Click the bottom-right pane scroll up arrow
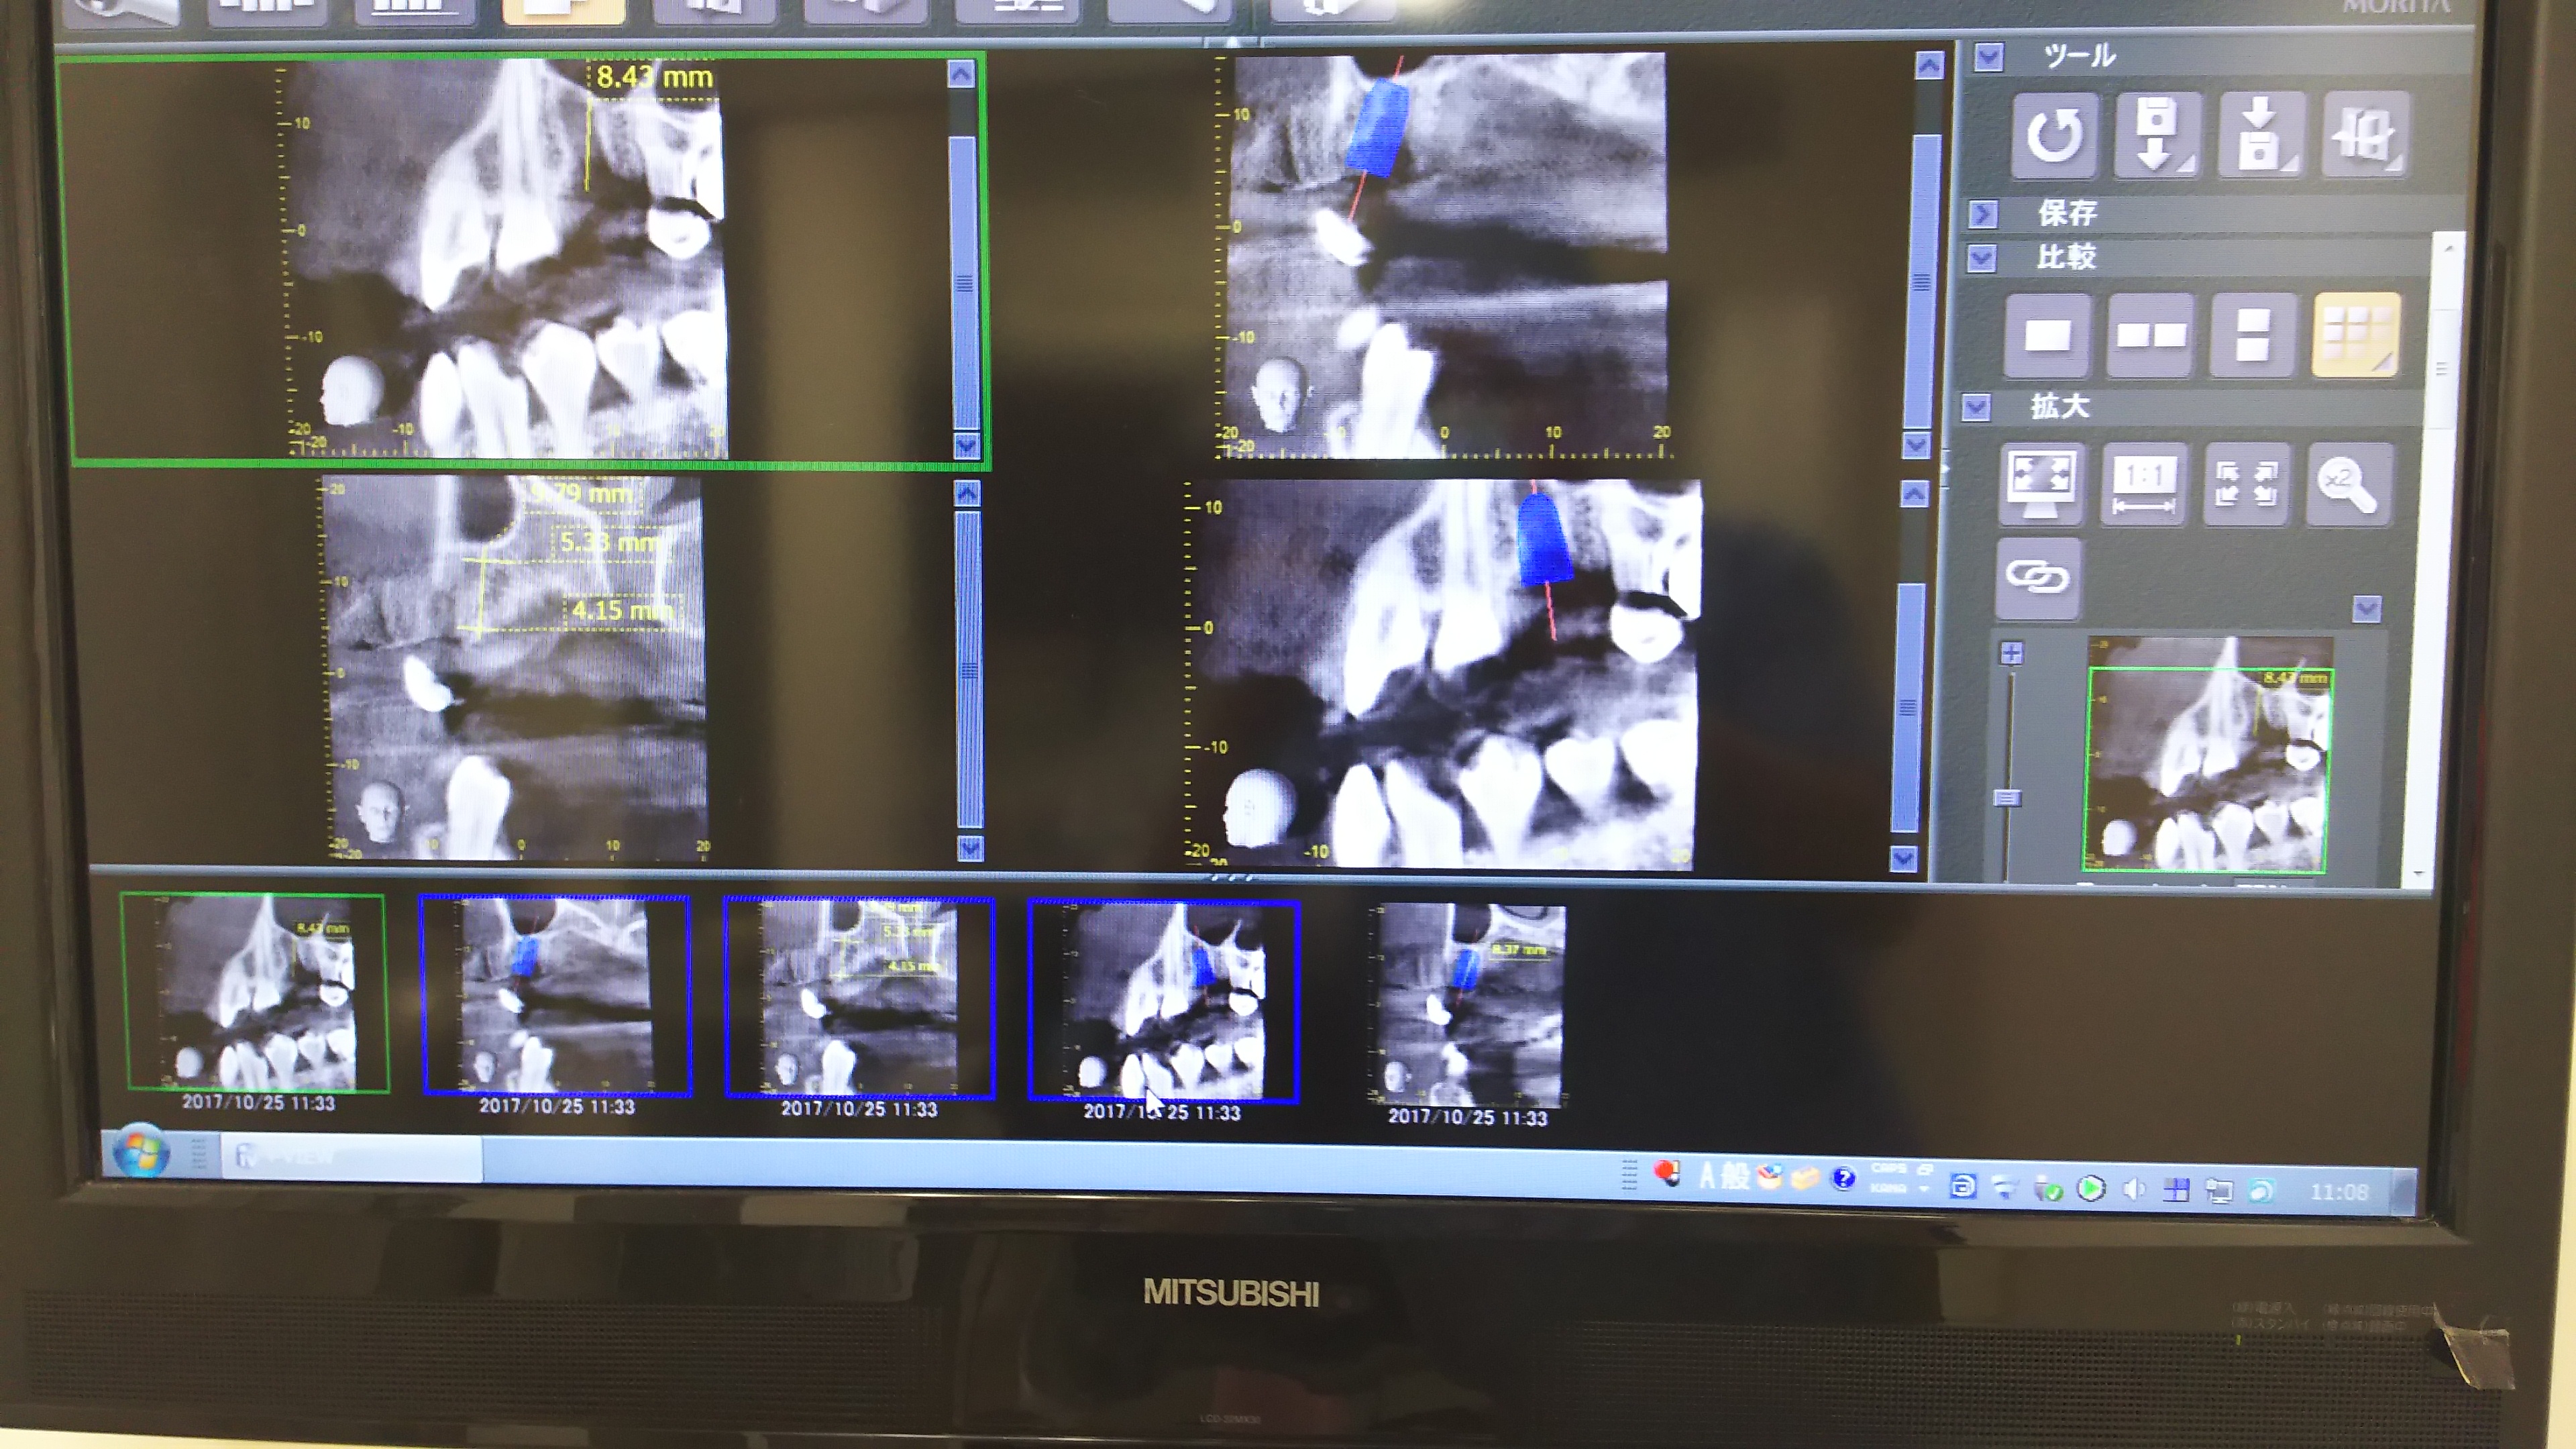Image resolution: width=2576 pixels, height=1449 pixels. pyautogui.click(x=1914, y=494)
